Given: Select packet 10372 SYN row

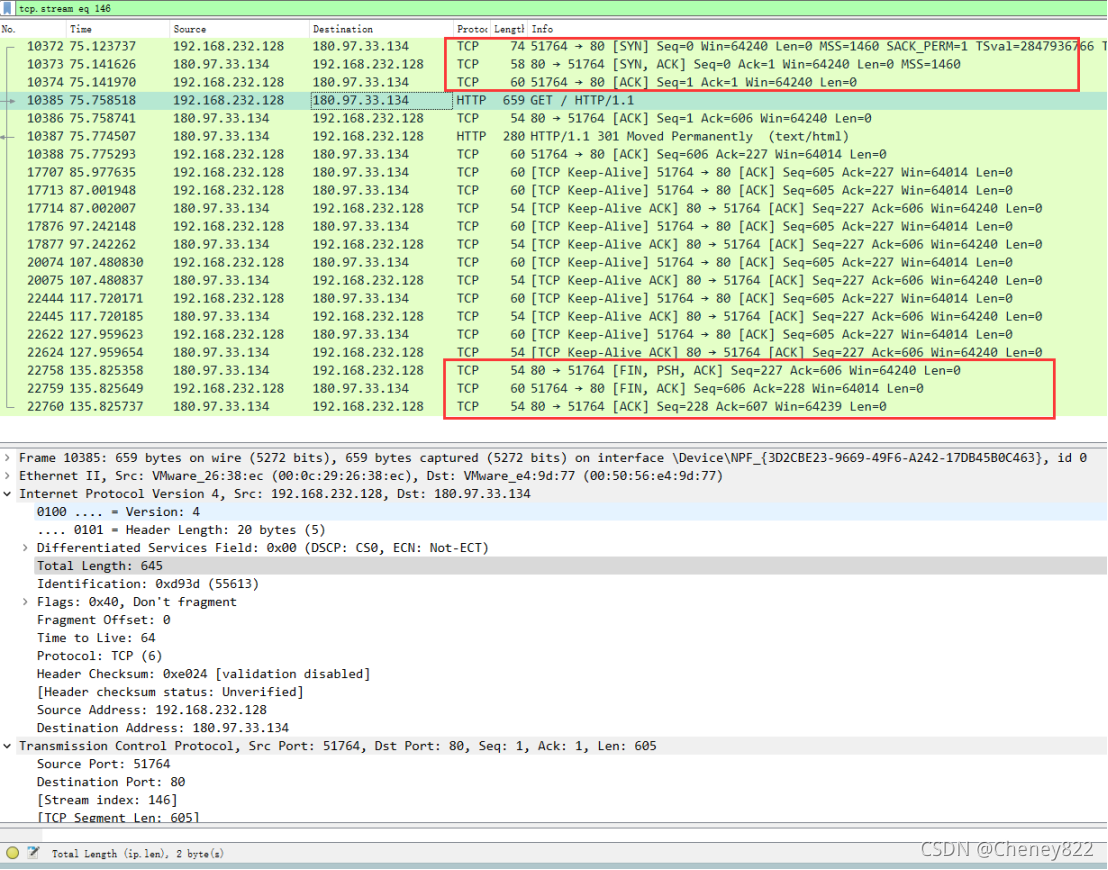Looking at the screenshot, I should 553,47.
